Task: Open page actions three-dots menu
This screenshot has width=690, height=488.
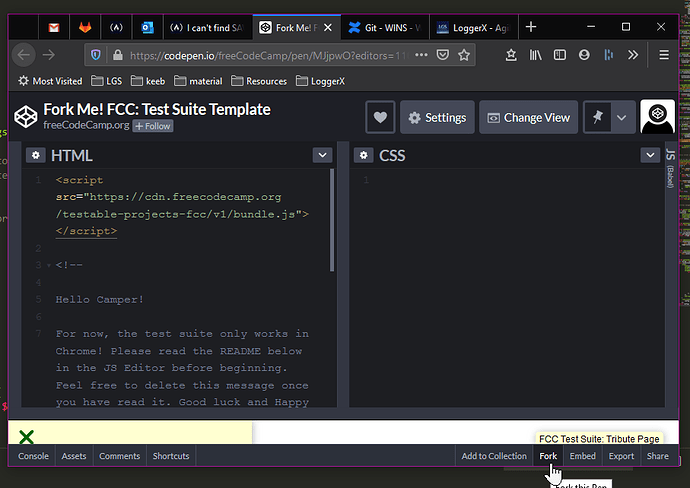Action: click(421, 55)
